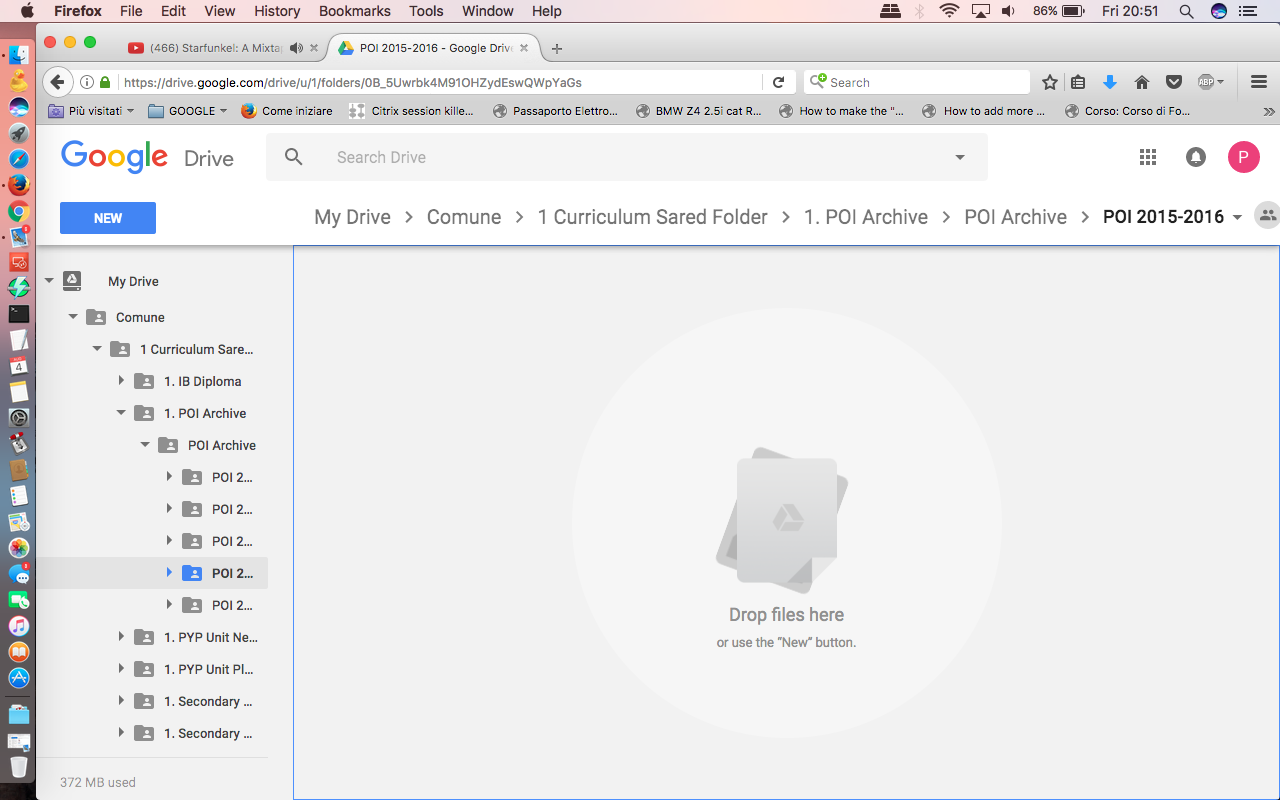Open Come iniziare bookmark
This screenshot has width=1280, height=800.
pyautogui.click(x=286, y=111)
